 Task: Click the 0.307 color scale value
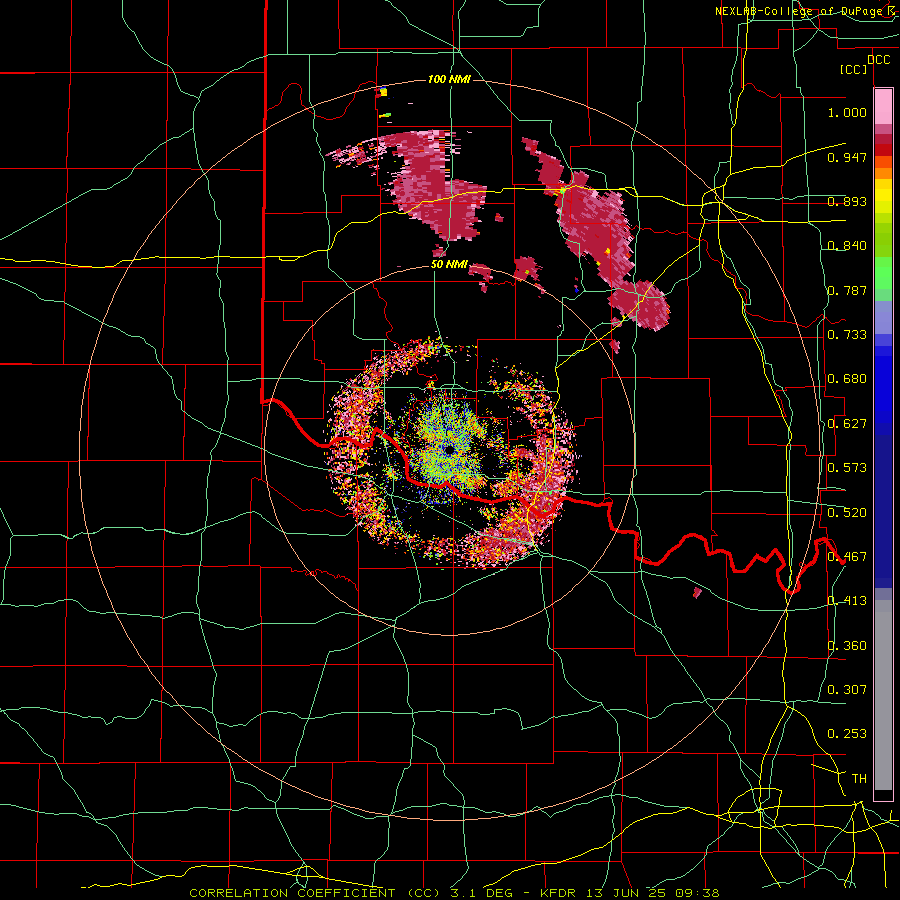click(x=847, y=690)
